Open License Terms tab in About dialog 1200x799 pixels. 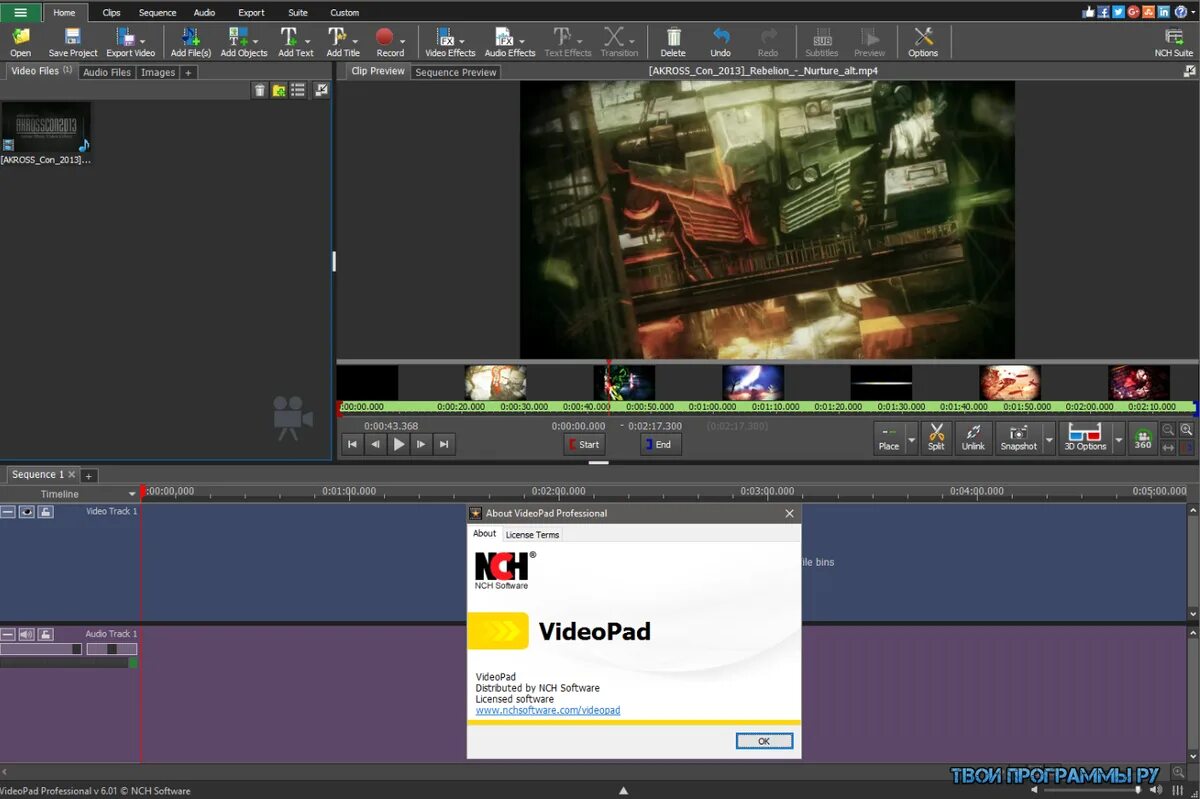click(532, 535)
